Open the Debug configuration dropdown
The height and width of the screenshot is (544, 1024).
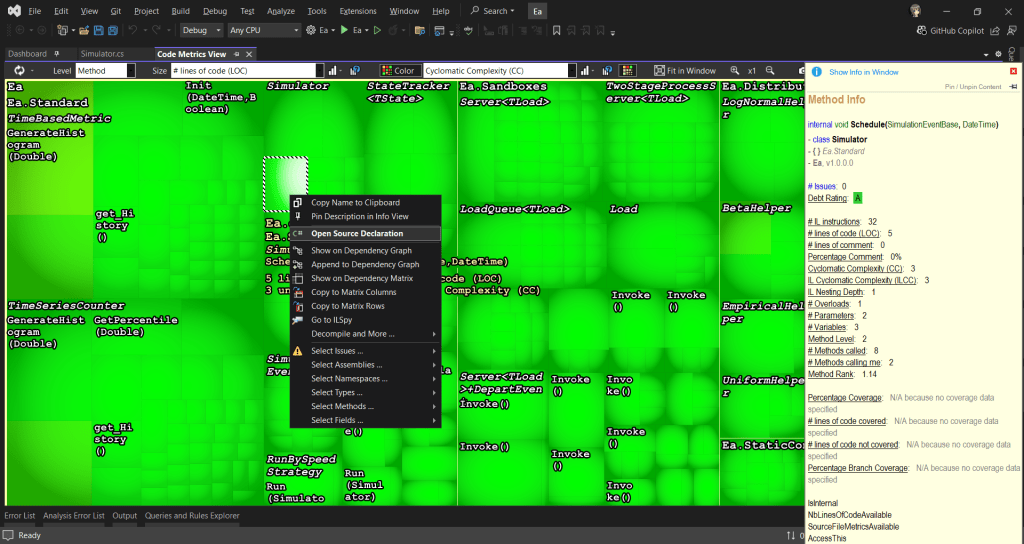(201, 30)
